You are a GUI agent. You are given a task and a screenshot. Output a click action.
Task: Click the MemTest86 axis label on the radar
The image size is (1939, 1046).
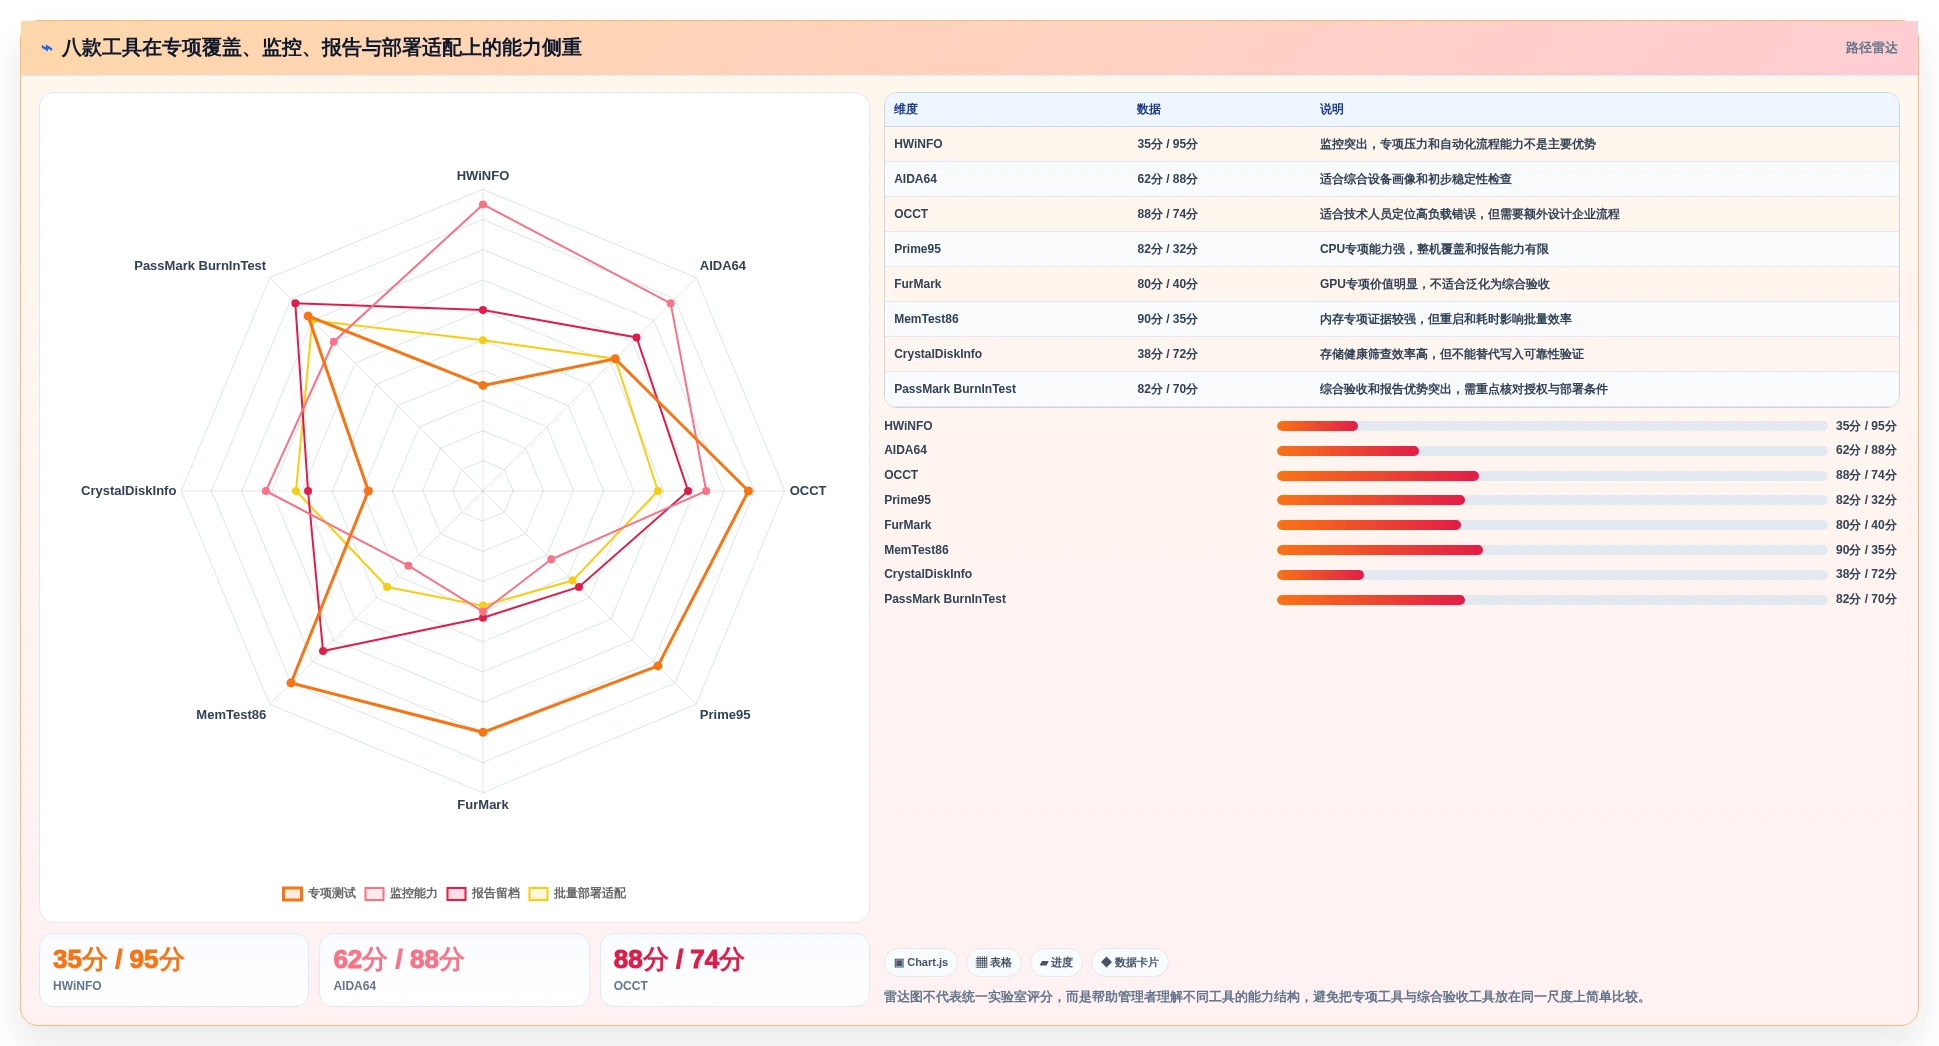(231, 715)
